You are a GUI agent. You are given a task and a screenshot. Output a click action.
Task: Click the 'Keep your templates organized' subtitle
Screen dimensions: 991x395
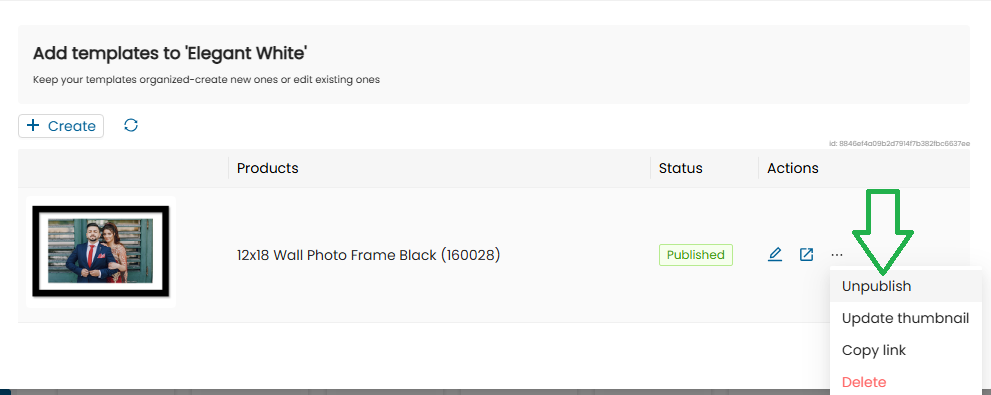pos(206,80)
